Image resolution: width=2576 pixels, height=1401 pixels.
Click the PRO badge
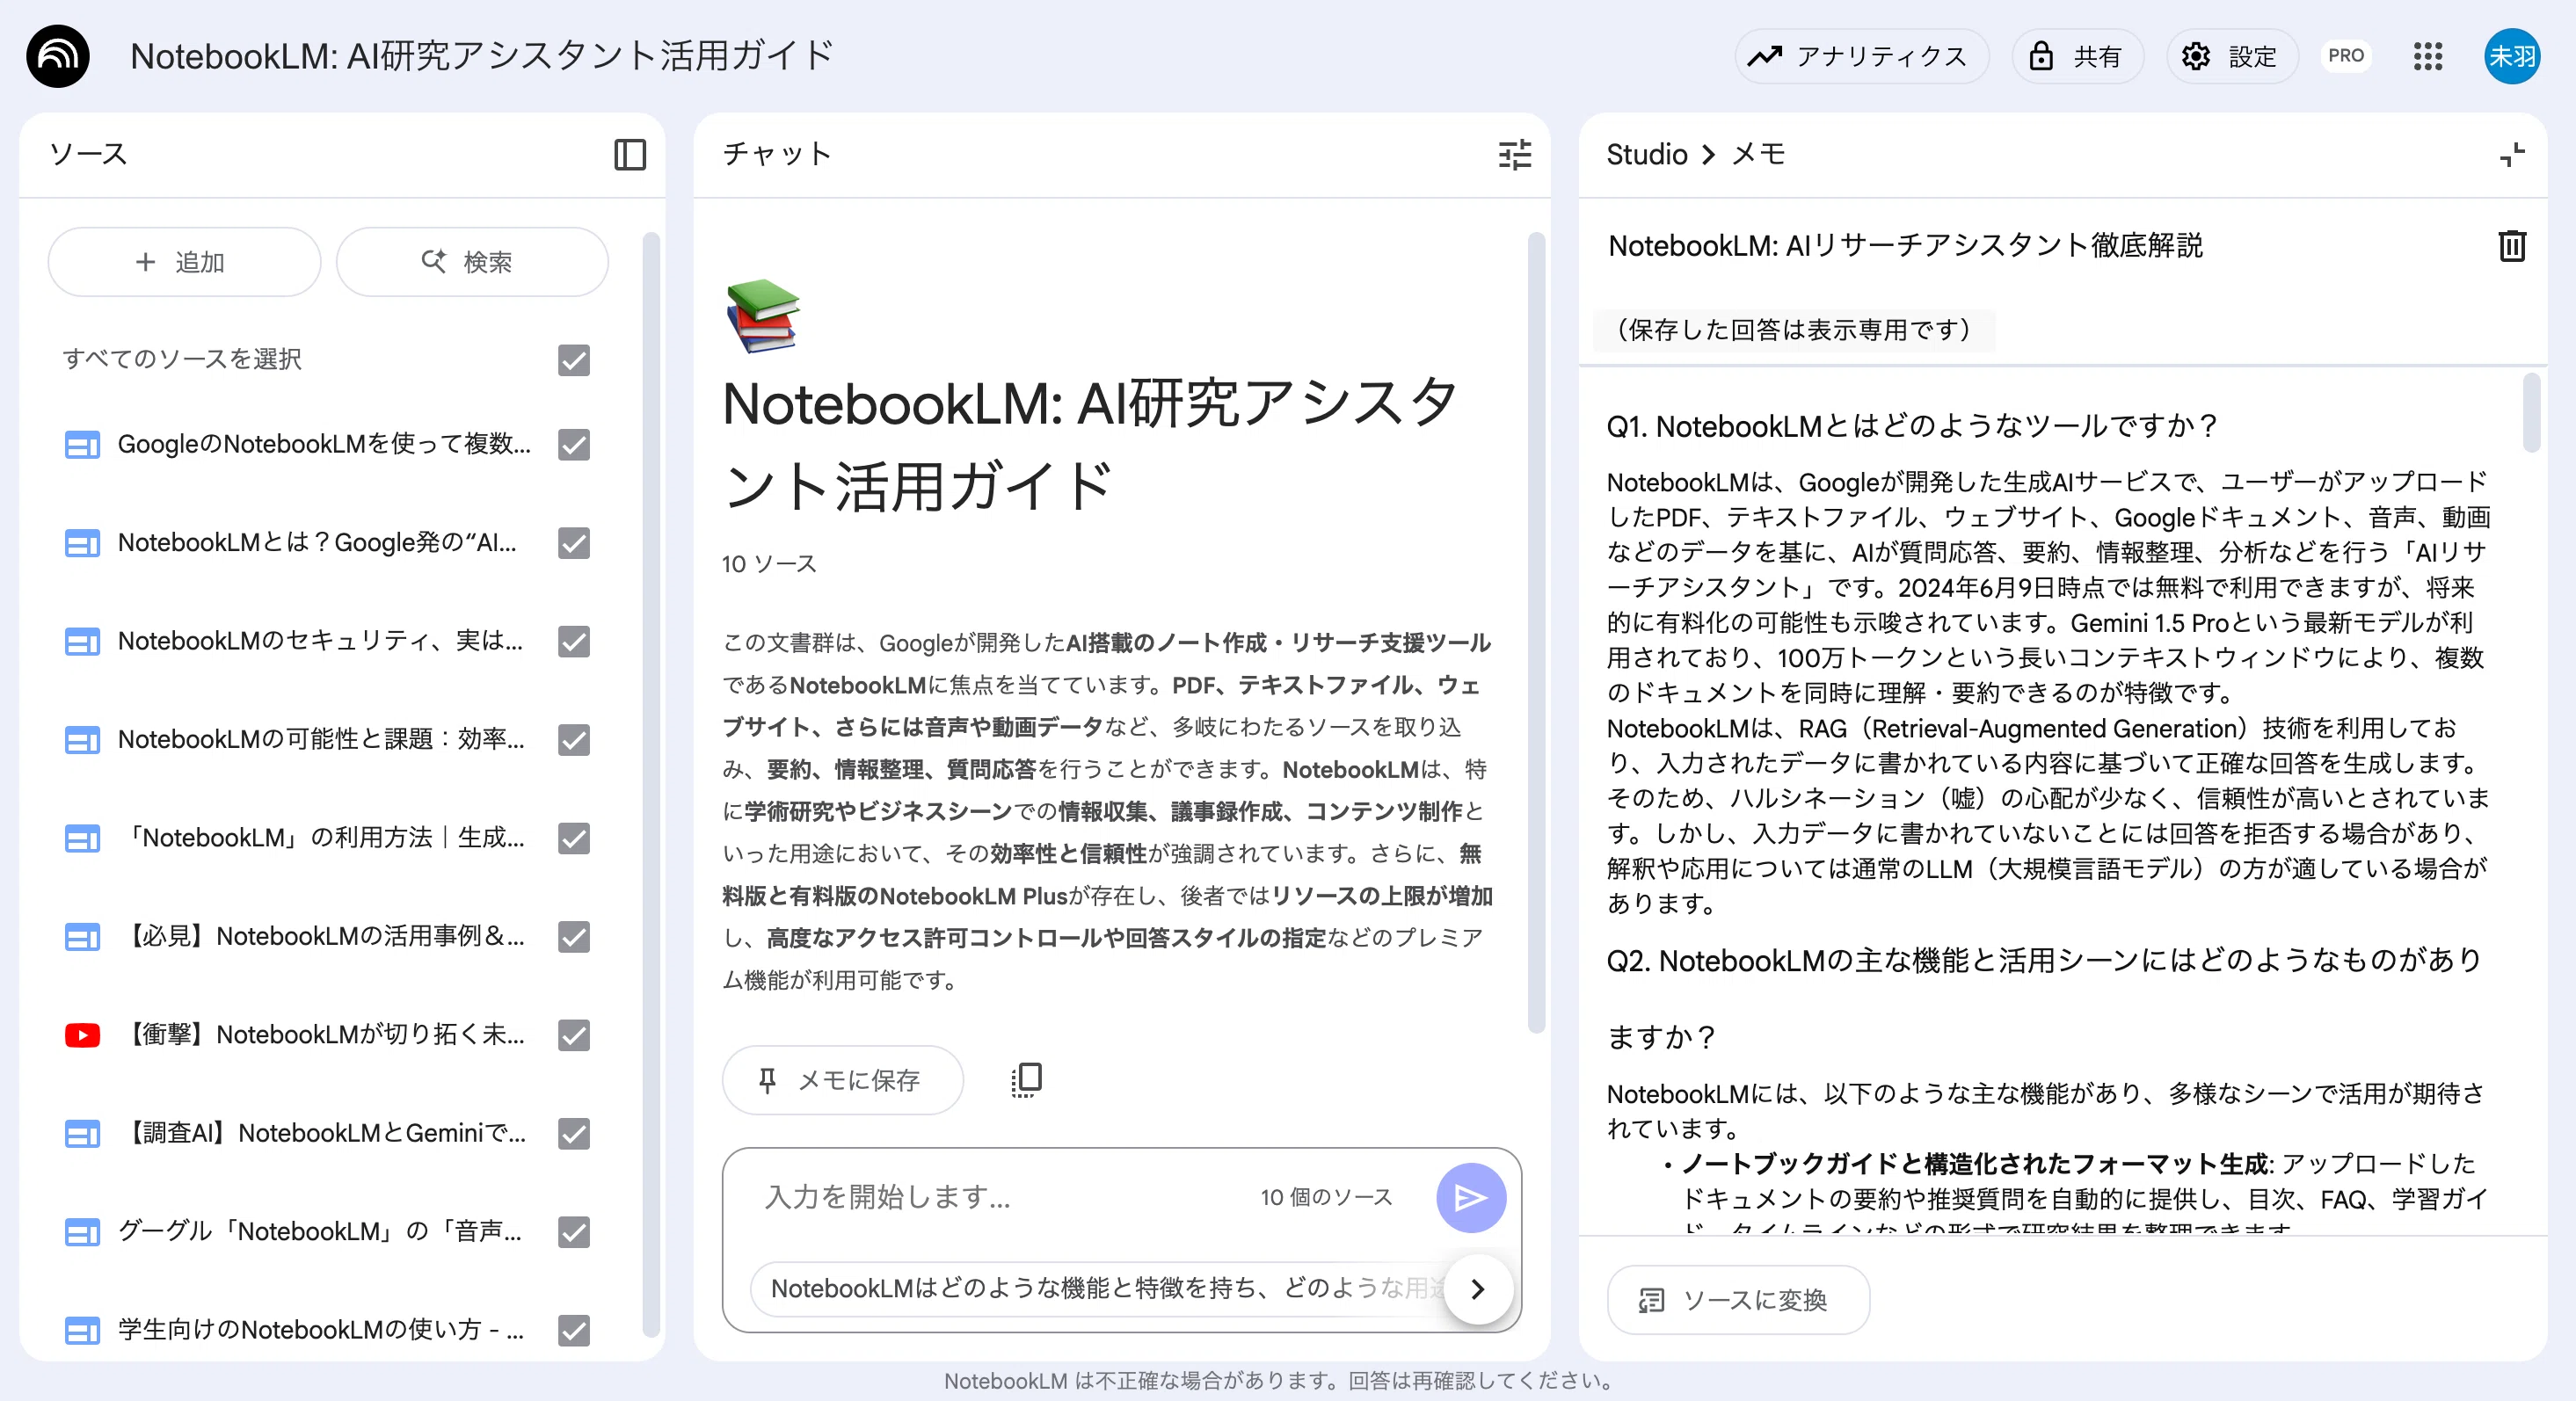2345,56
